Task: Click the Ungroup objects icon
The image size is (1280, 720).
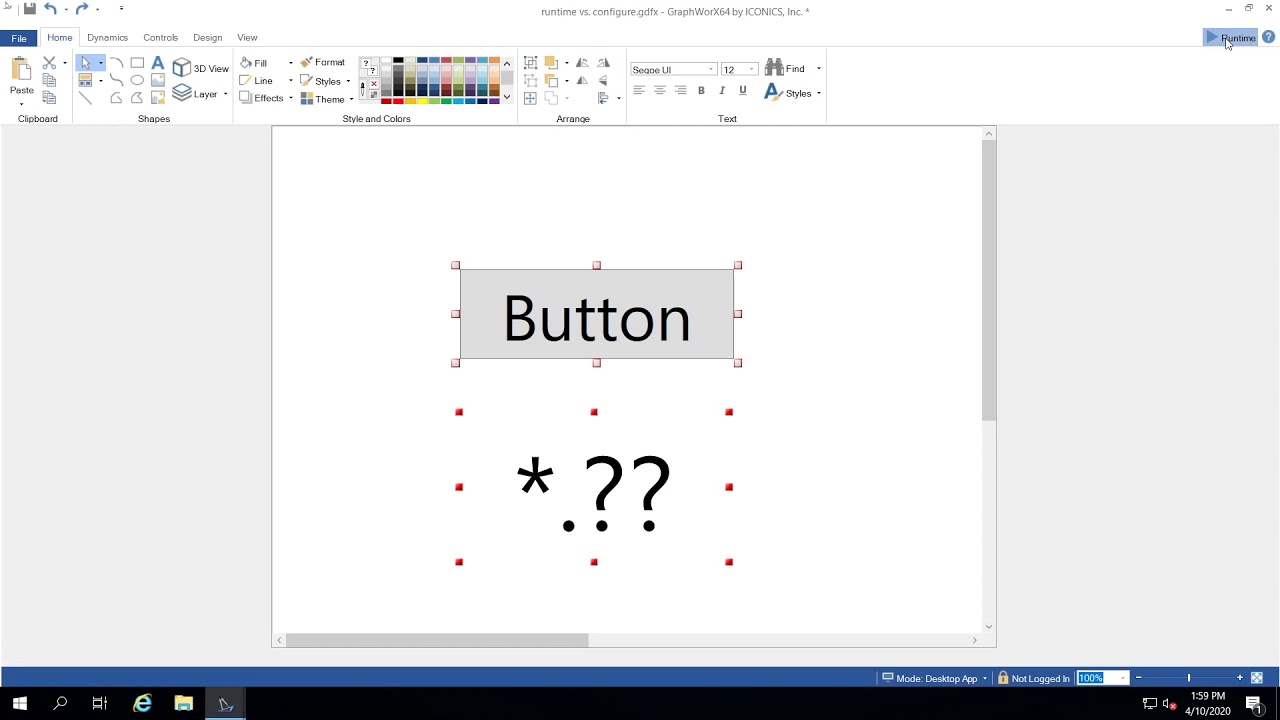Action: click(531, 81)
